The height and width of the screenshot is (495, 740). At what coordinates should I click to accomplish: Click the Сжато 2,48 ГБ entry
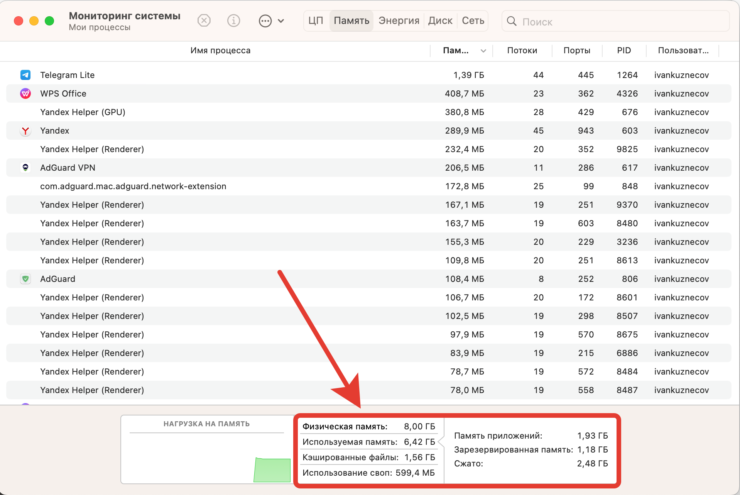coord(531,463)
